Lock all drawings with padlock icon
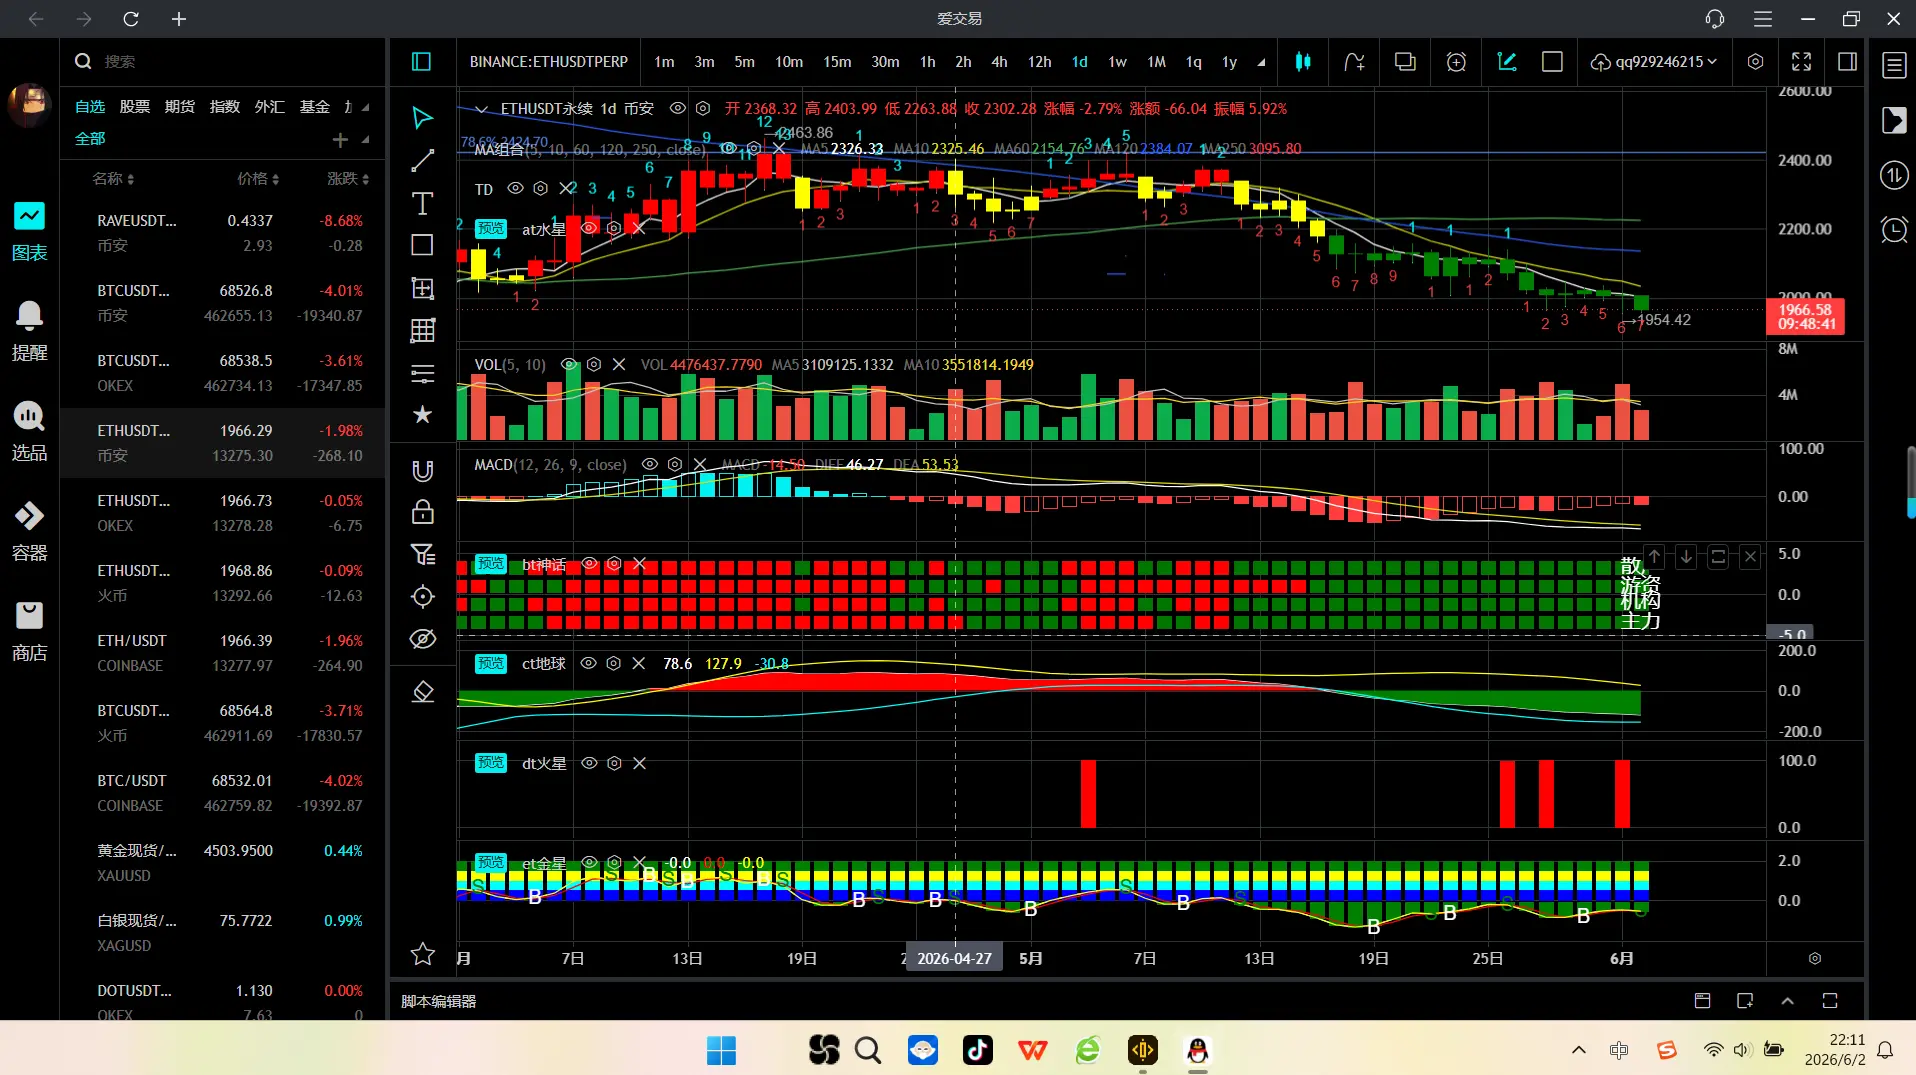Viewport: 1916px width, 1075px height. tap(423, 512)
